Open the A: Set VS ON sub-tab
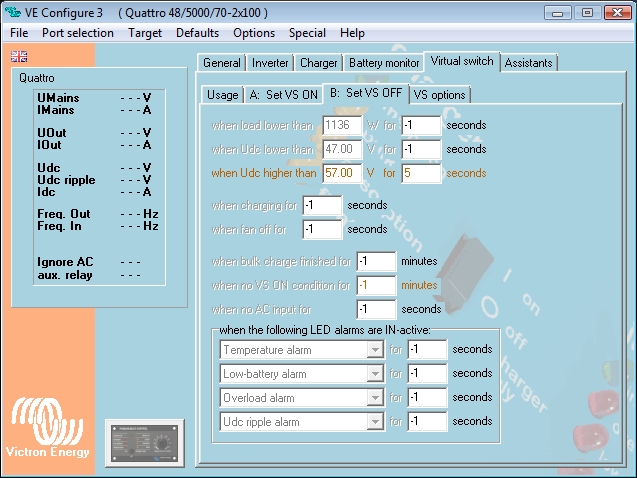 tap(283, 95)
